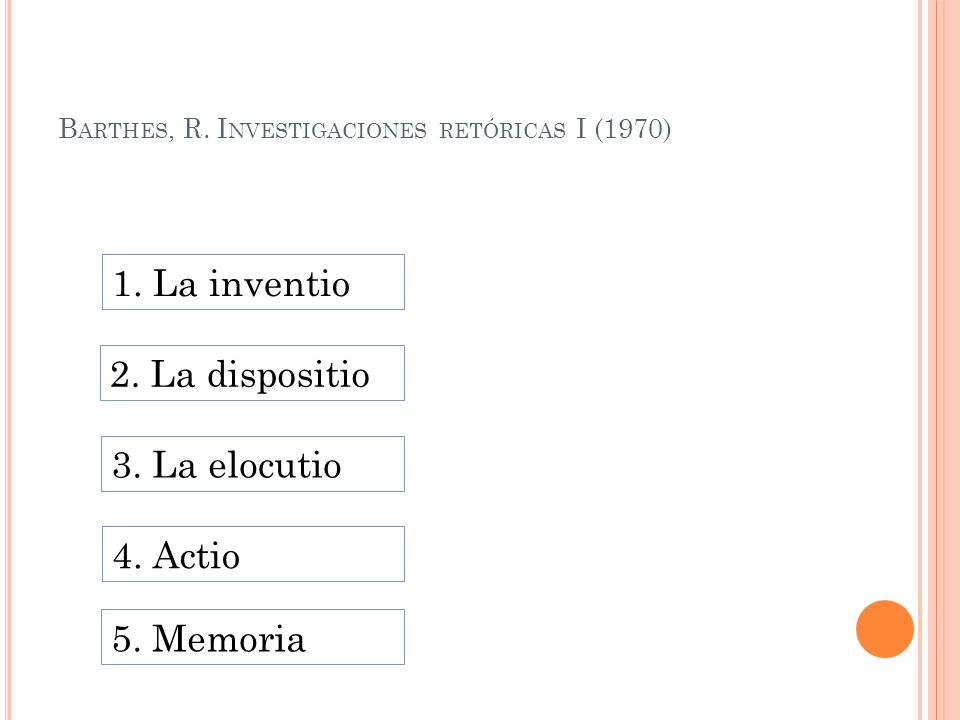Click the thin pink border on the left edge
This screenshot has height=720, width=960.
click(8, 360)
